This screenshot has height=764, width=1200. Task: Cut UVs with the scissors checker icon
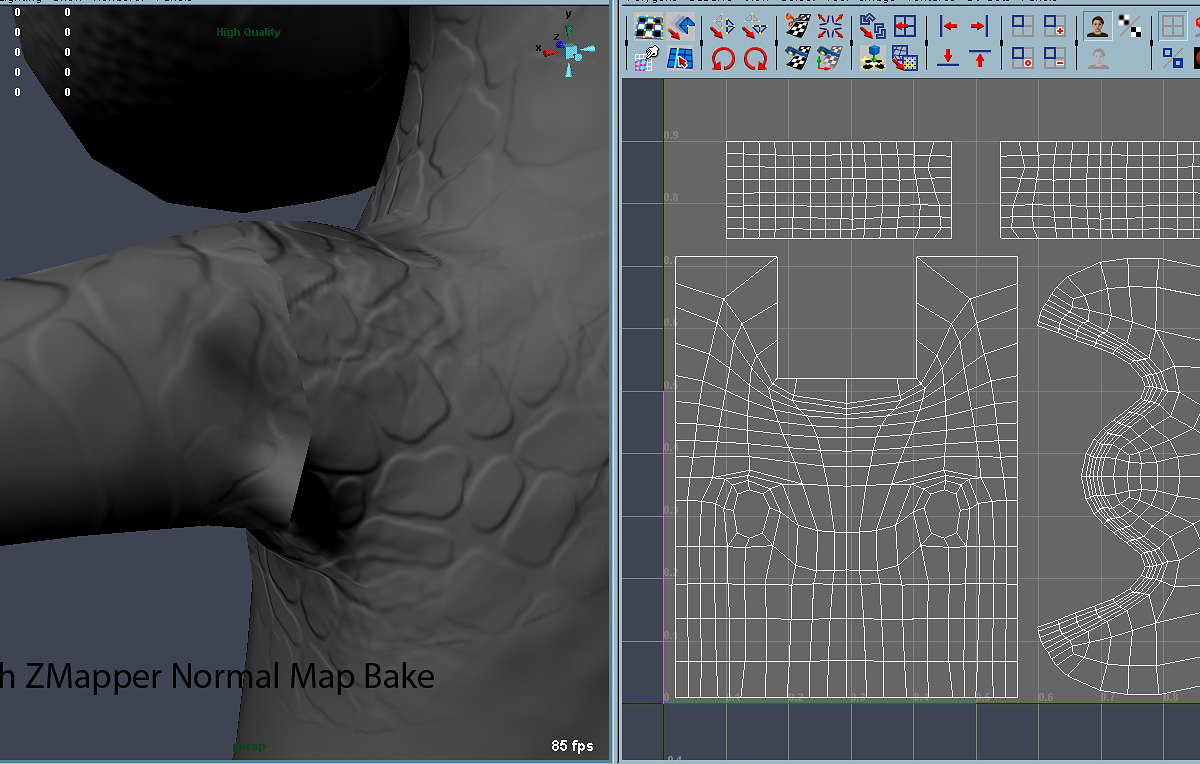click(x=797, y=27)
